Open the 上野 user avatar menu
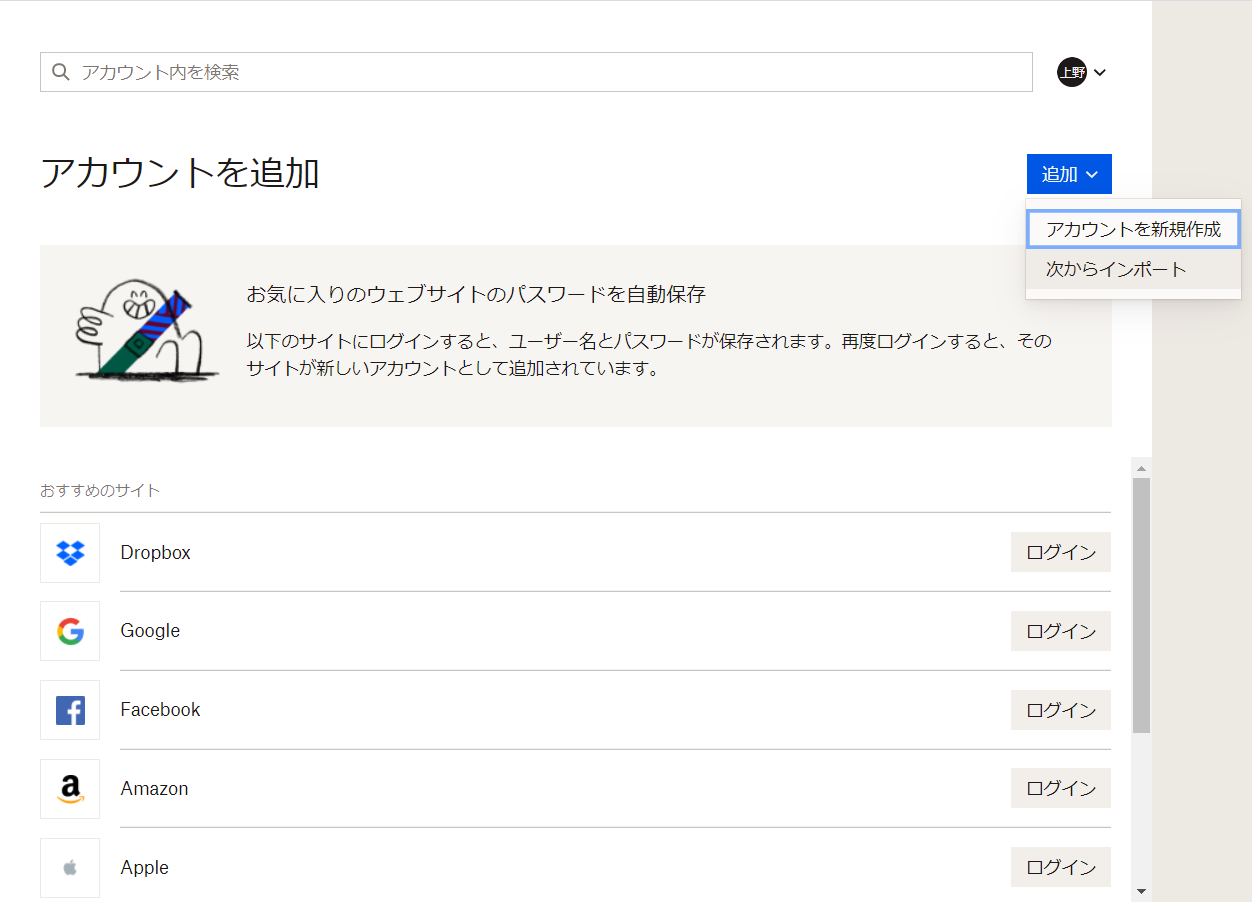Image resolution: width=1252 pixels, height=902 pixels. tap(1072, 72)
